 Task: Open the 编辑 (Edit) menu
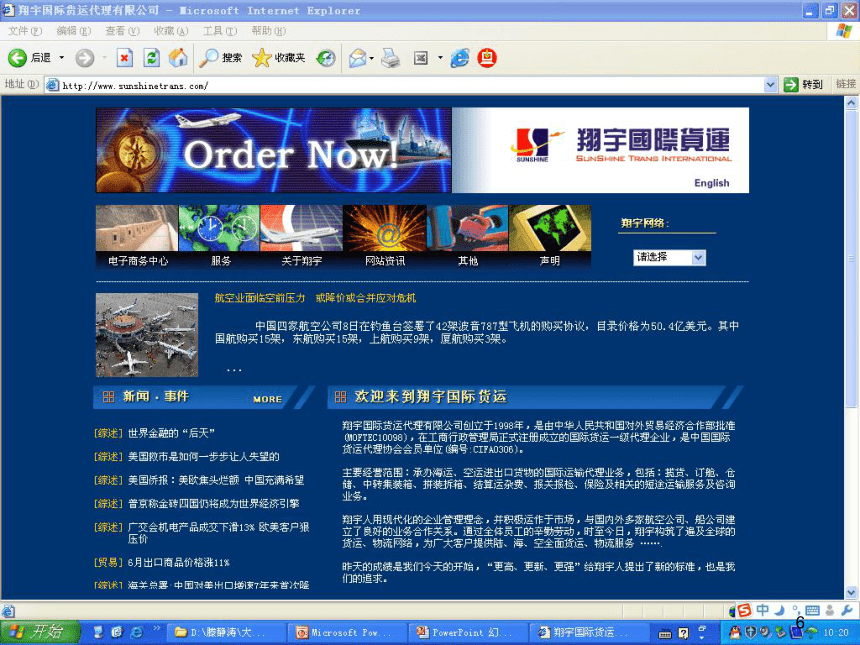(x=73, y=31)
